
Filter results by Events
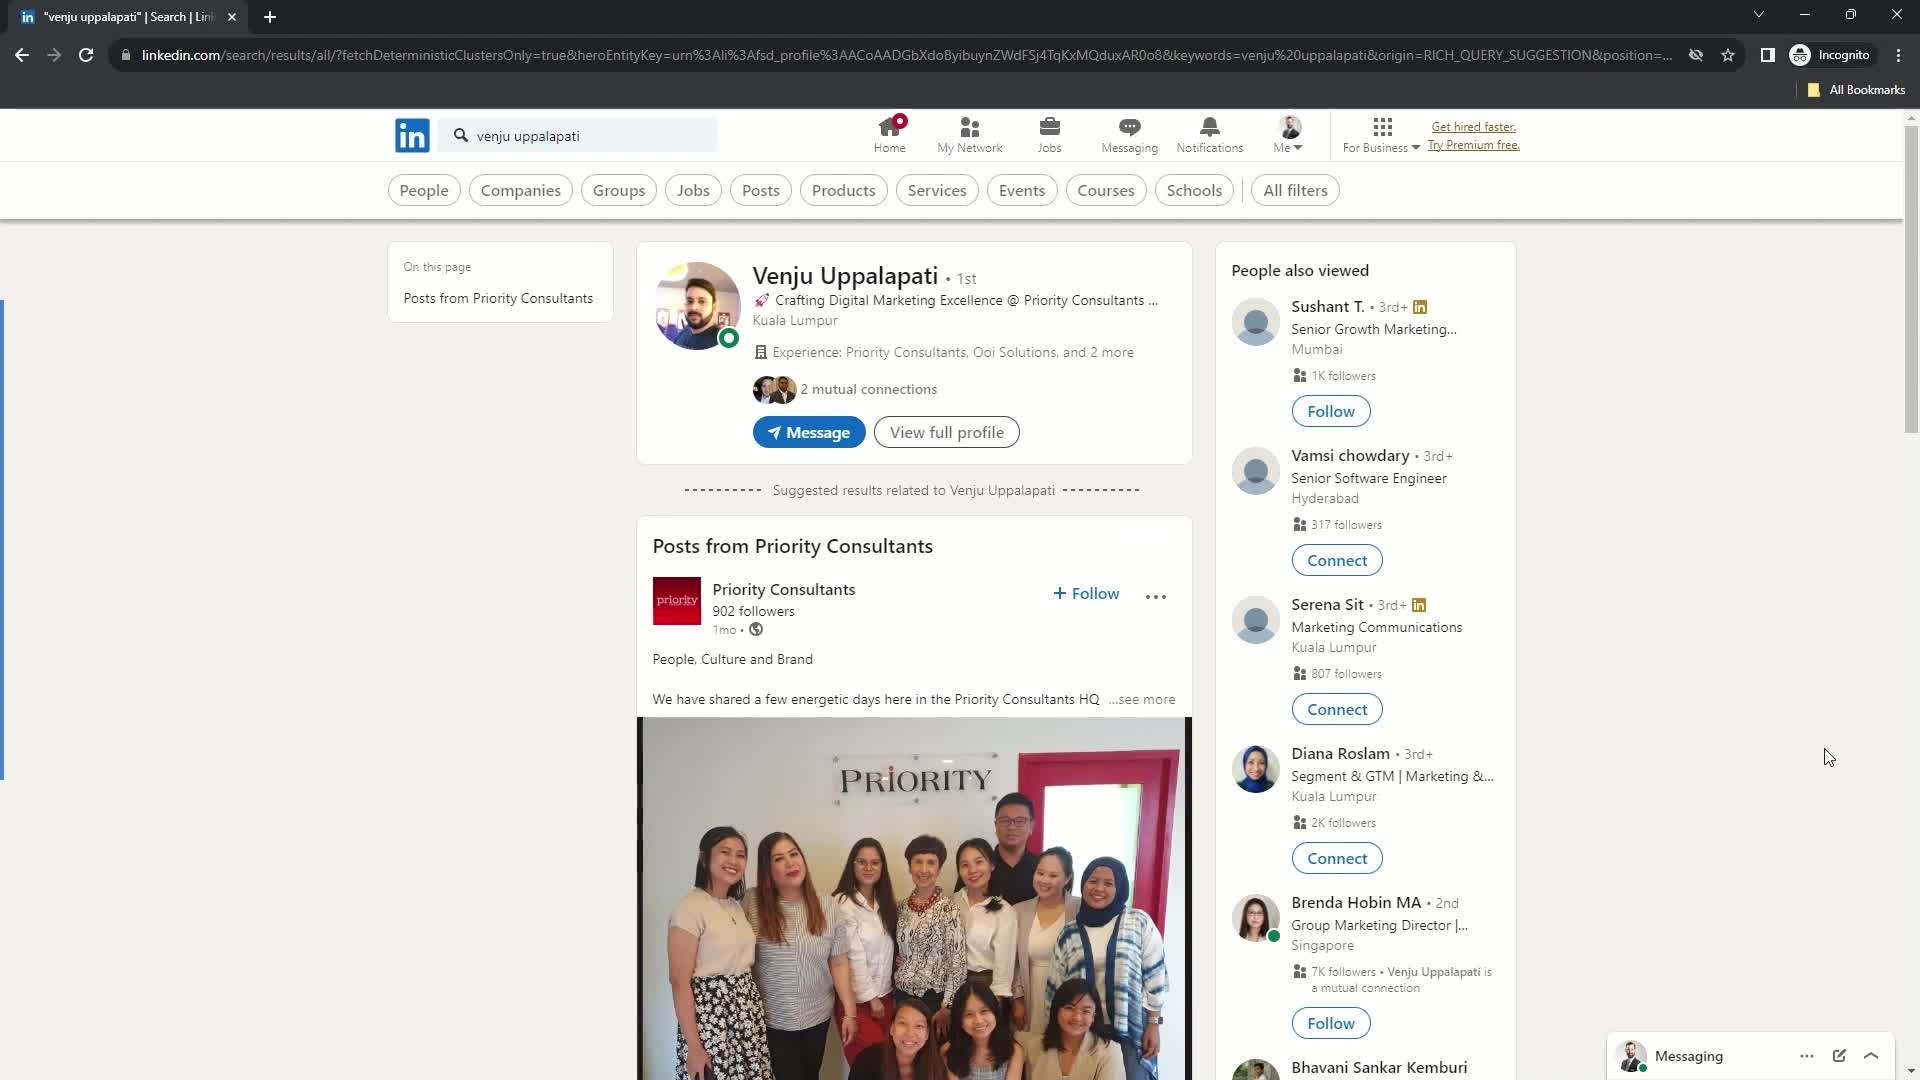[1022, 190]
